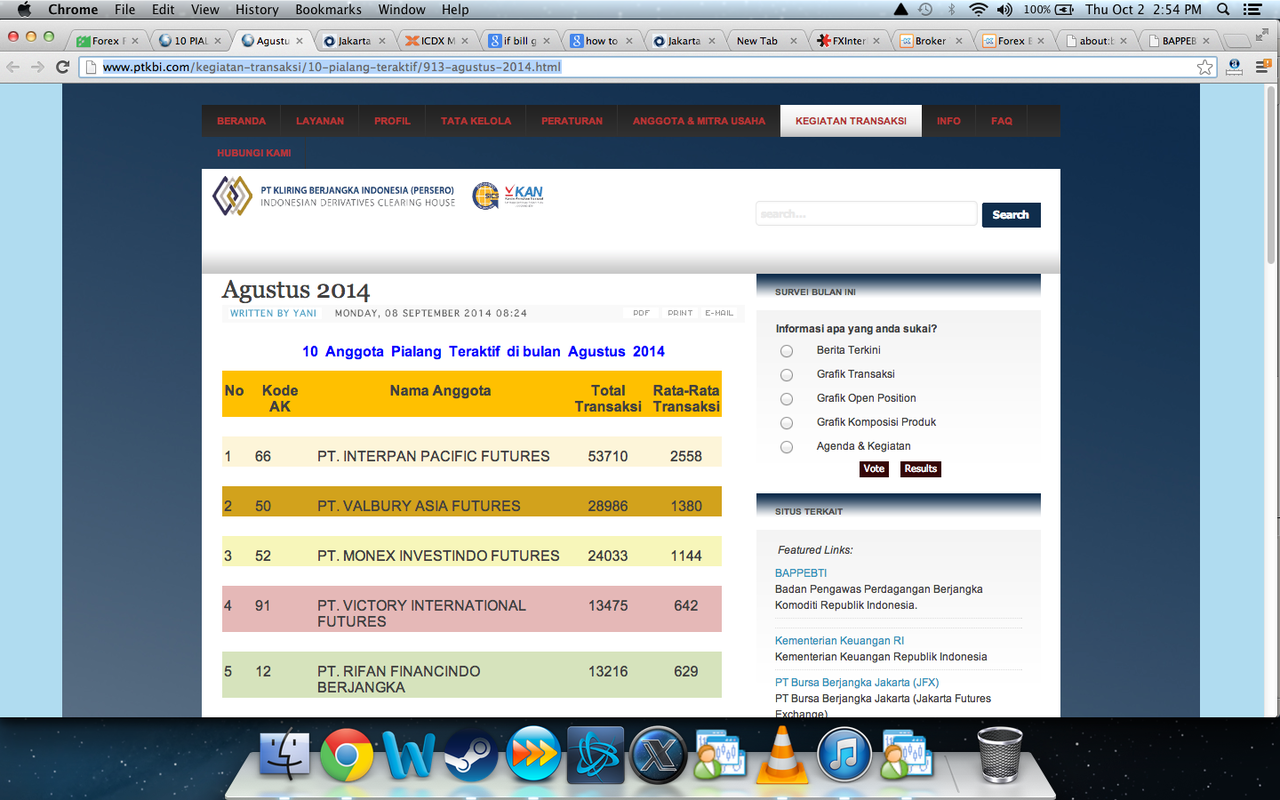This screenshot has width=1280, height=800.
Task: Open the Apple menu
Action: [24, 9]
